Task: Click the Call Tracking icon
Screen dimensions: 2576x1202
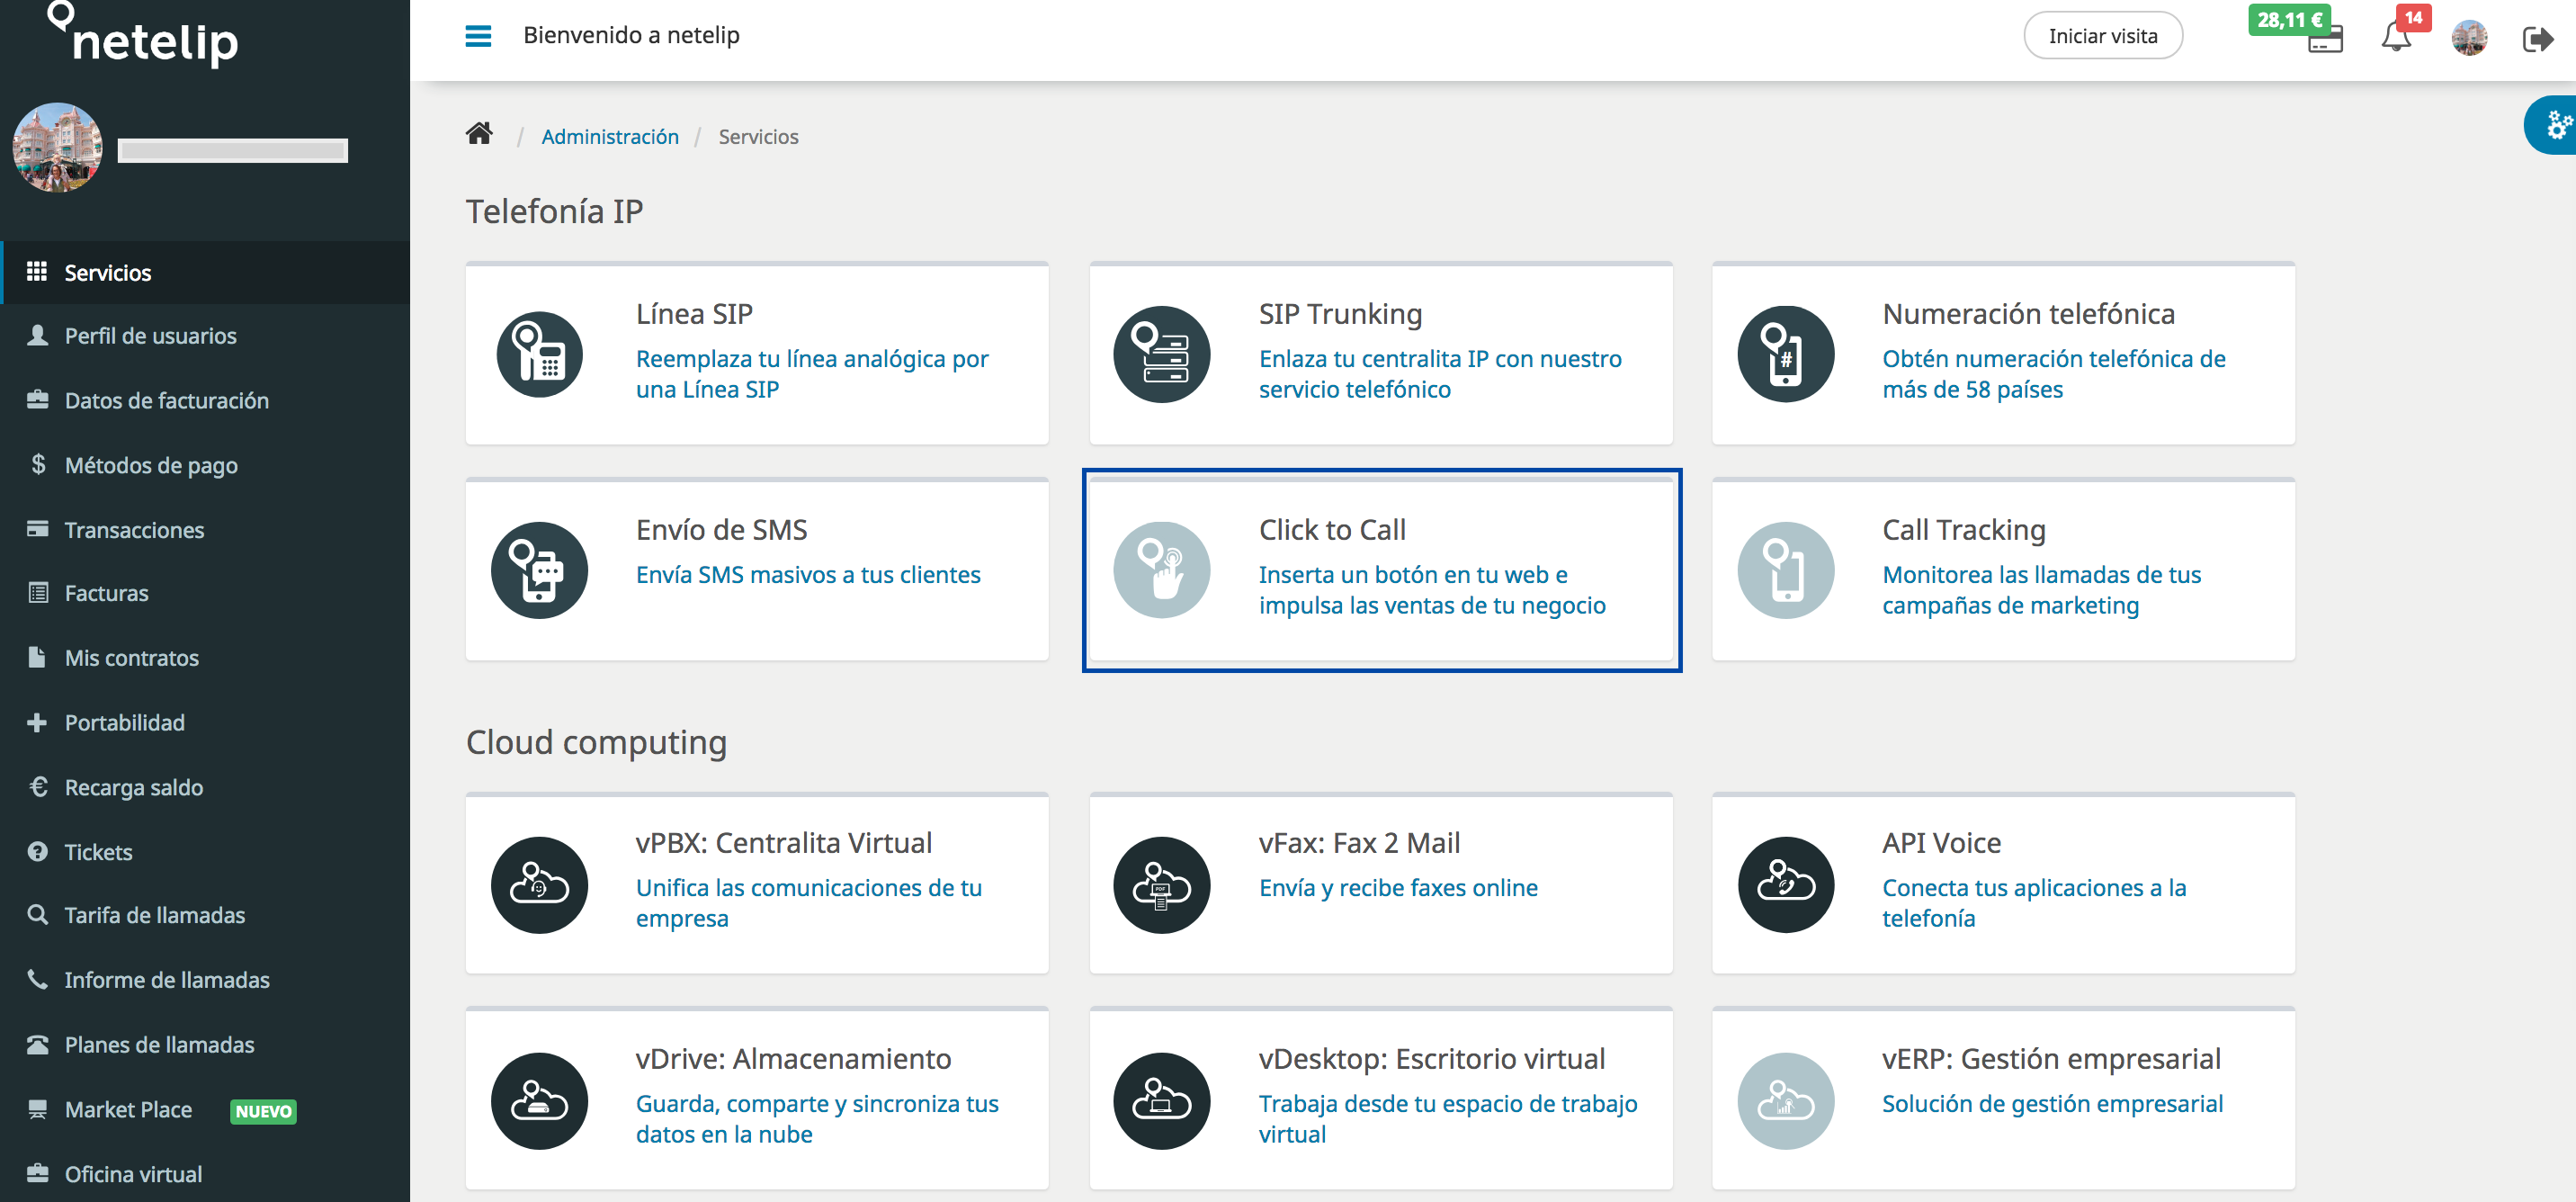Action: point(1786,570)
